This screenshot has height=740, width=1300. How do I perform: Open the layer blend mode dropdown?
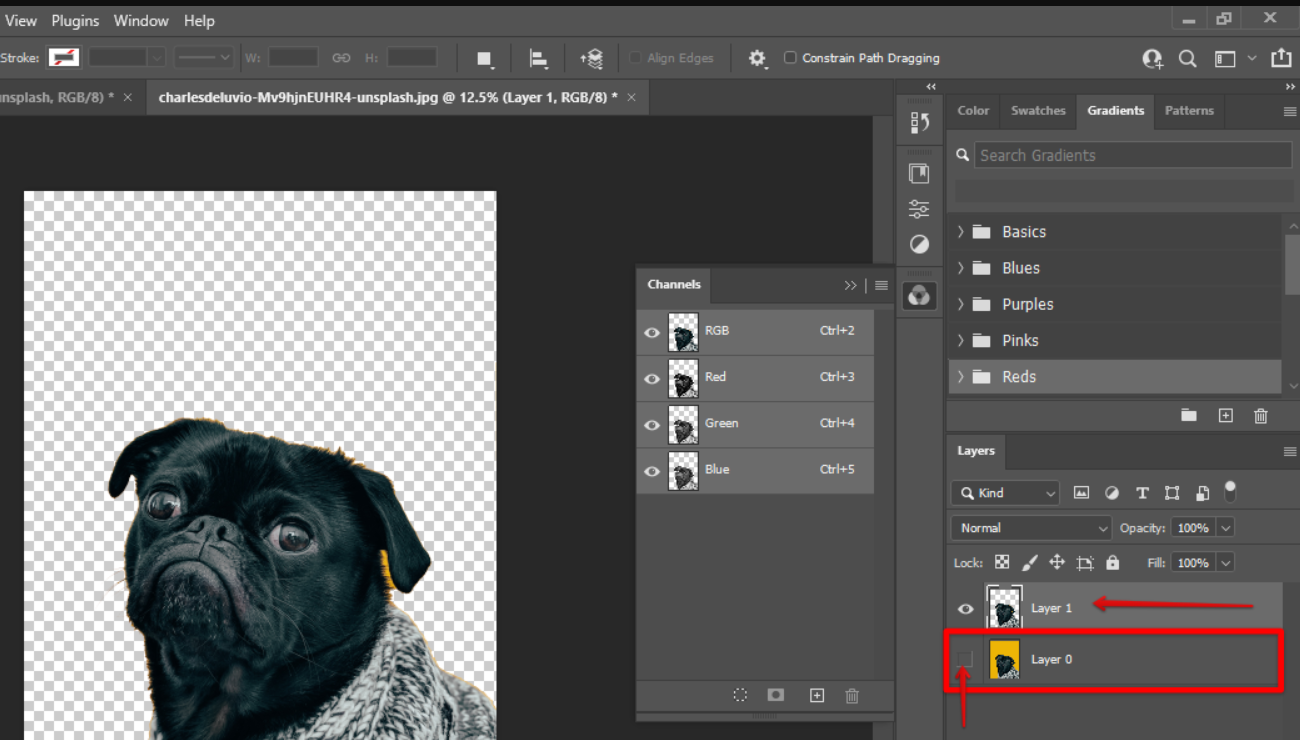pos(1030,527)
